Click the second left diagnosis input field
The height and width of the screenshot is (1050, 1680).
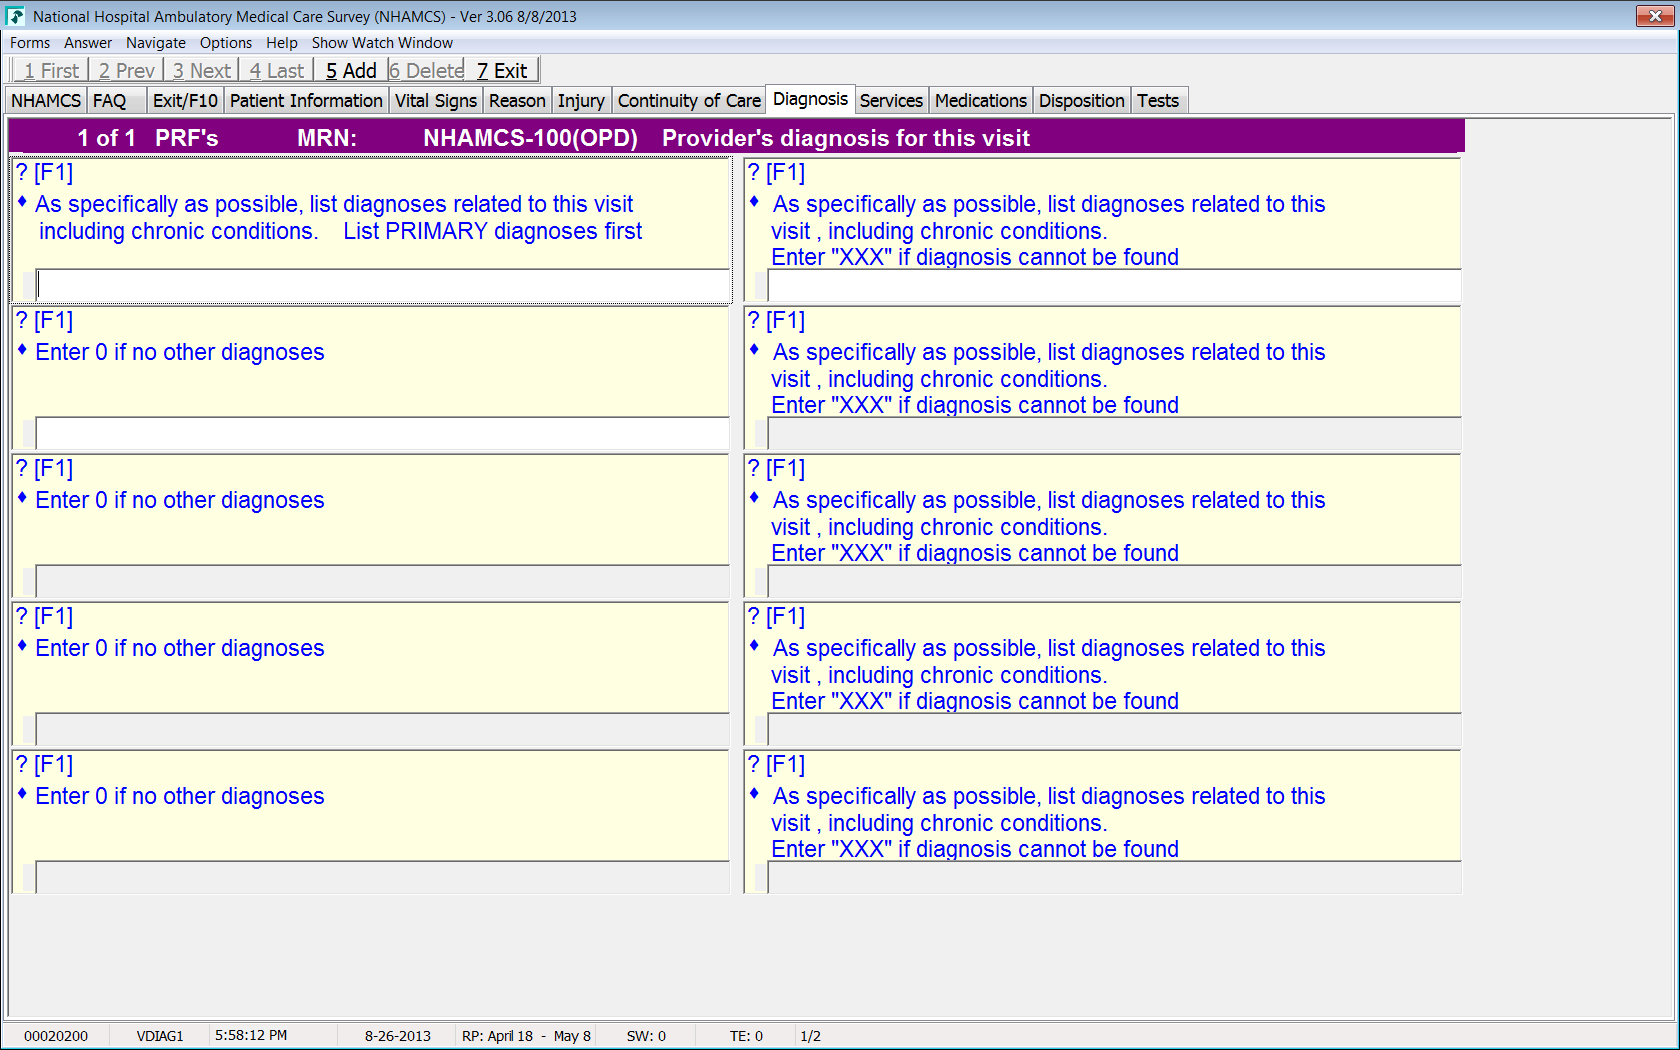tap(382, 433)
